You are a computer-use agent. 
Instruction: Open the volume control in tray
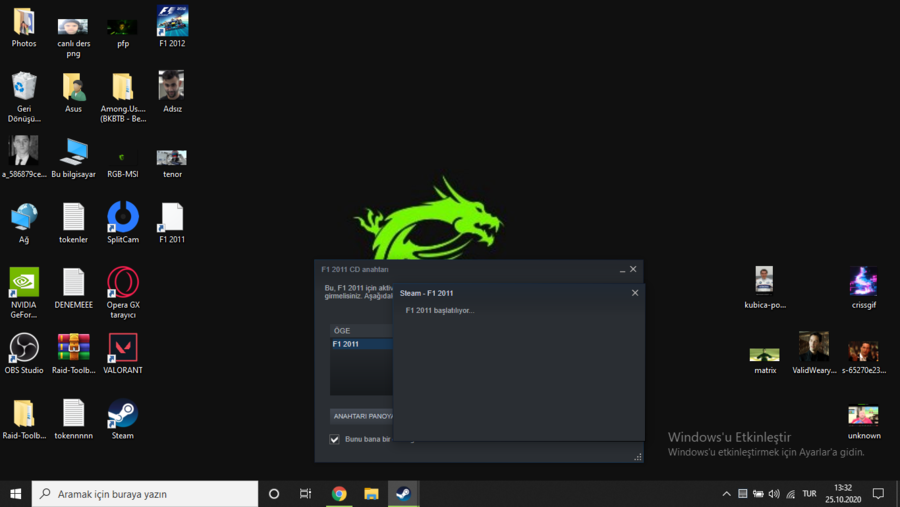774,494
